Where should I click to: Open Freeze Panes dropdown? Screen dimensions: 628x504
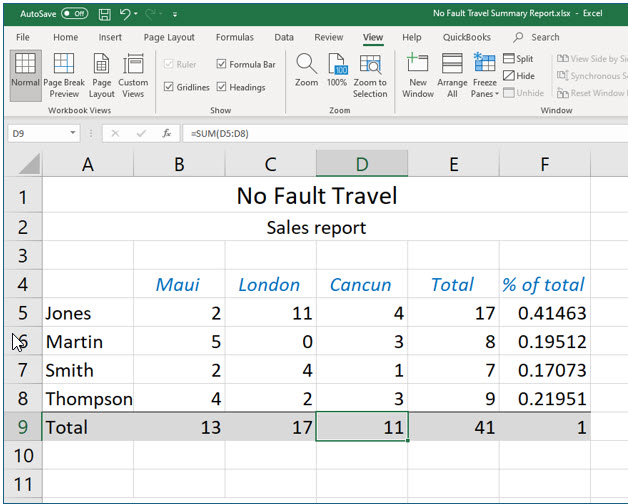(485, 75)
